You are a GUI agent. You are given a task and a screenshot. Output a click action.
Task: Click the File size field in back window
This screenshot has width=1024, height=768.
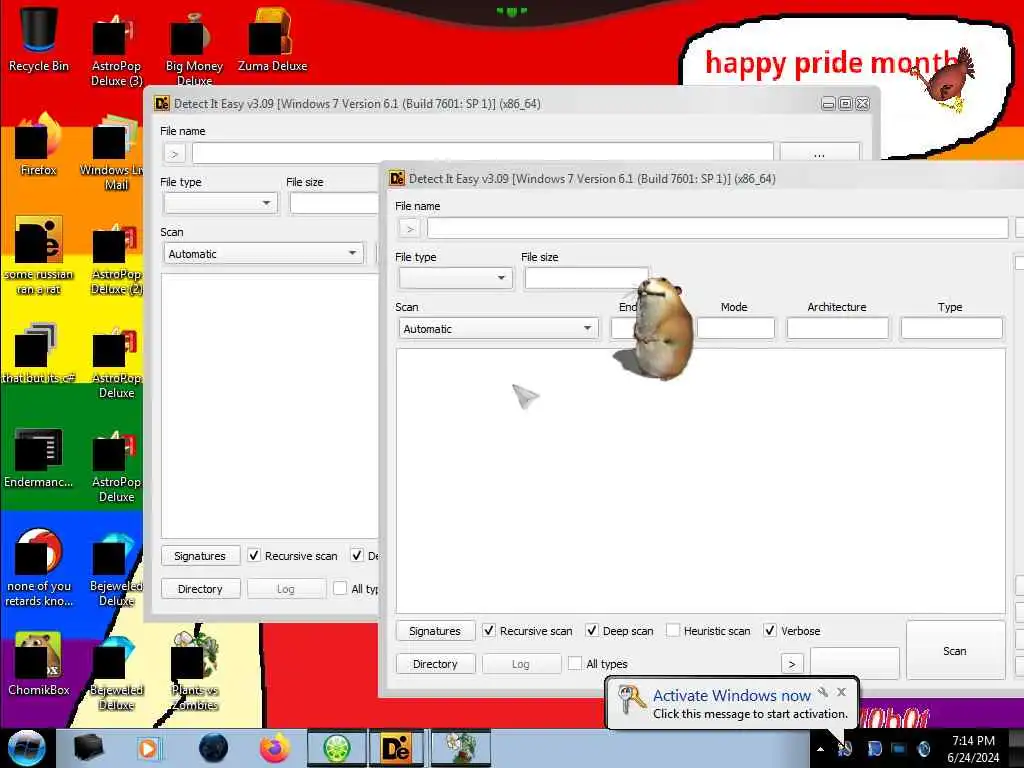(334, 203)
